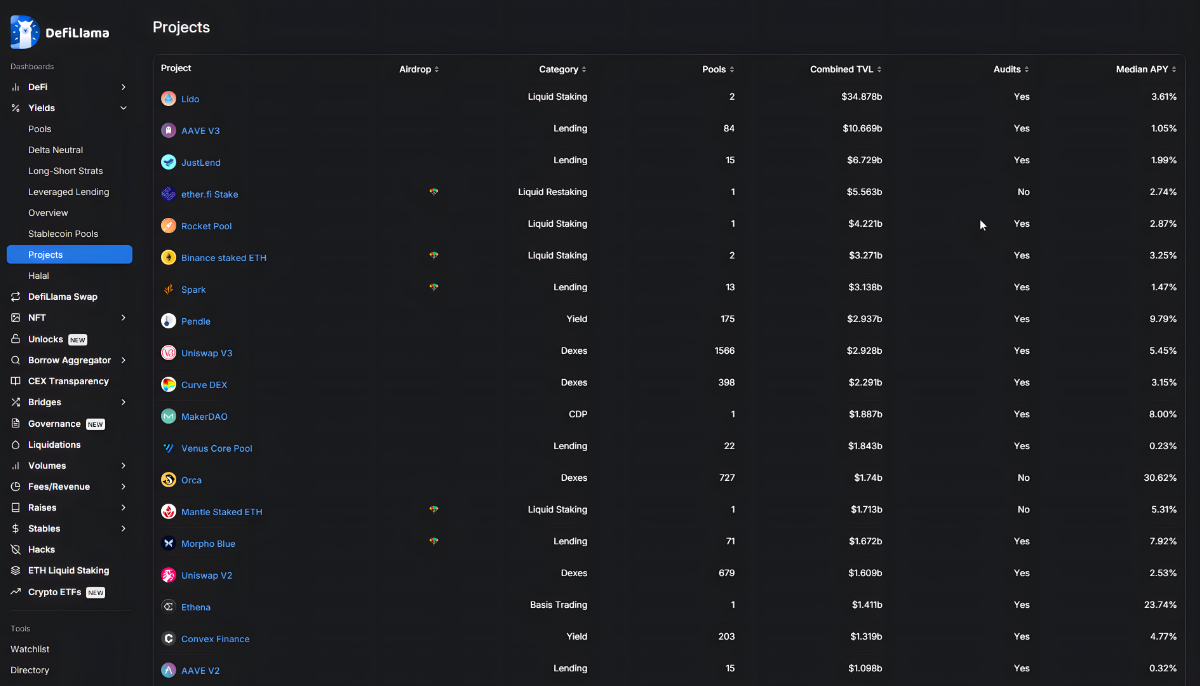Expand the Volumes sidebar section
This screenshot has height=686, width=1200.
point(122,465)
